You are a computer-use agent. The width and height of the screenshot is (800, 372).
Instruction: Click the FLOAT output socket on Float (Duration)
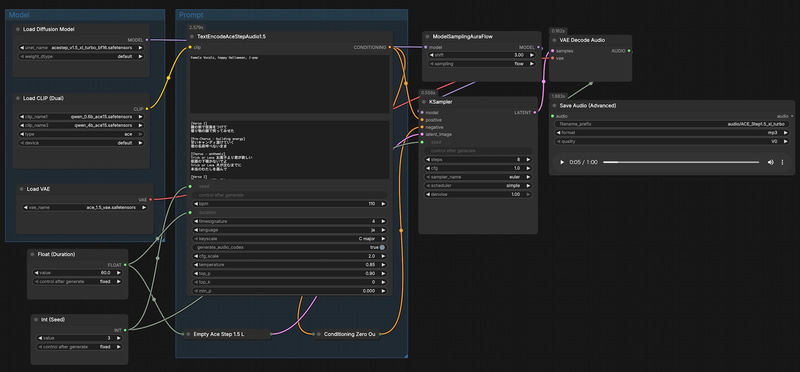(125, 265)
